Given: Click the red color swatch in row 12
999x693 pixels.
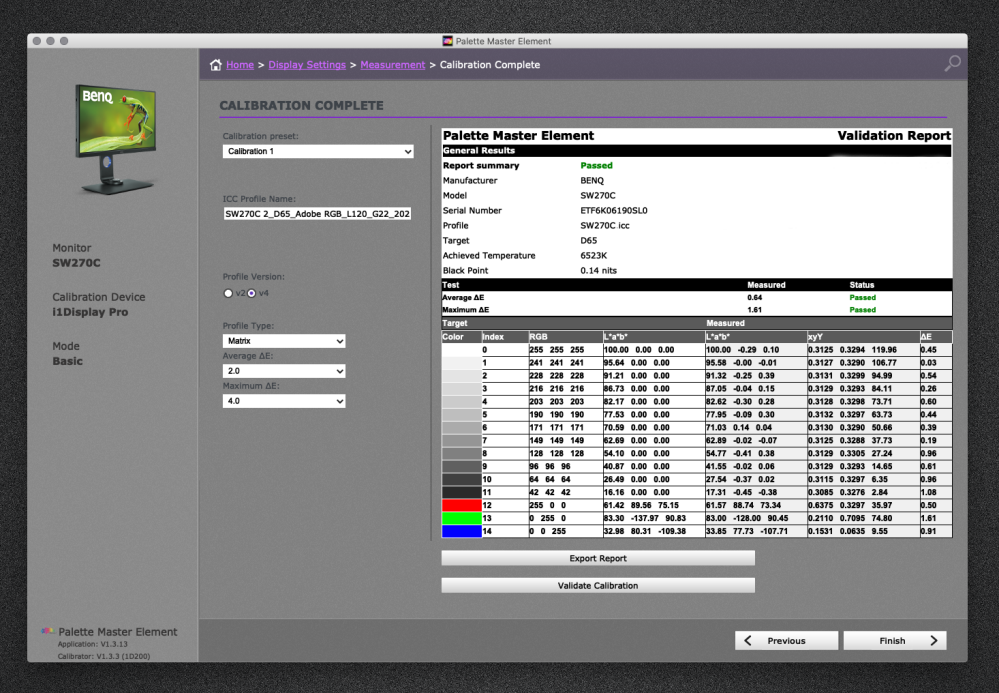Looking at the screenshot, I should 461,505.
